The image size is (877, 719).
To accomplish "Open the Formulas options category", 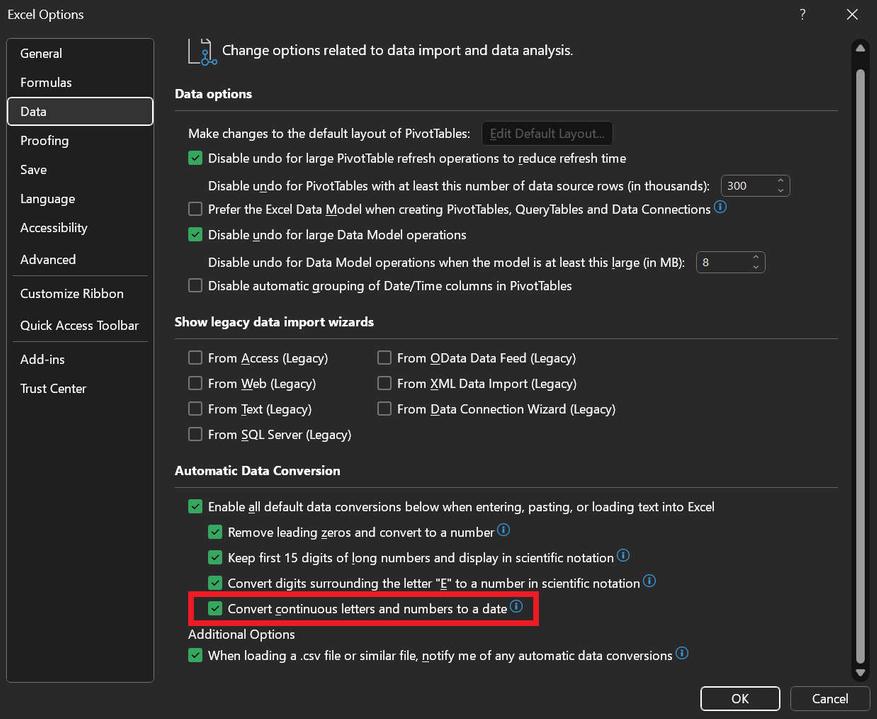I will pos(46,82).
